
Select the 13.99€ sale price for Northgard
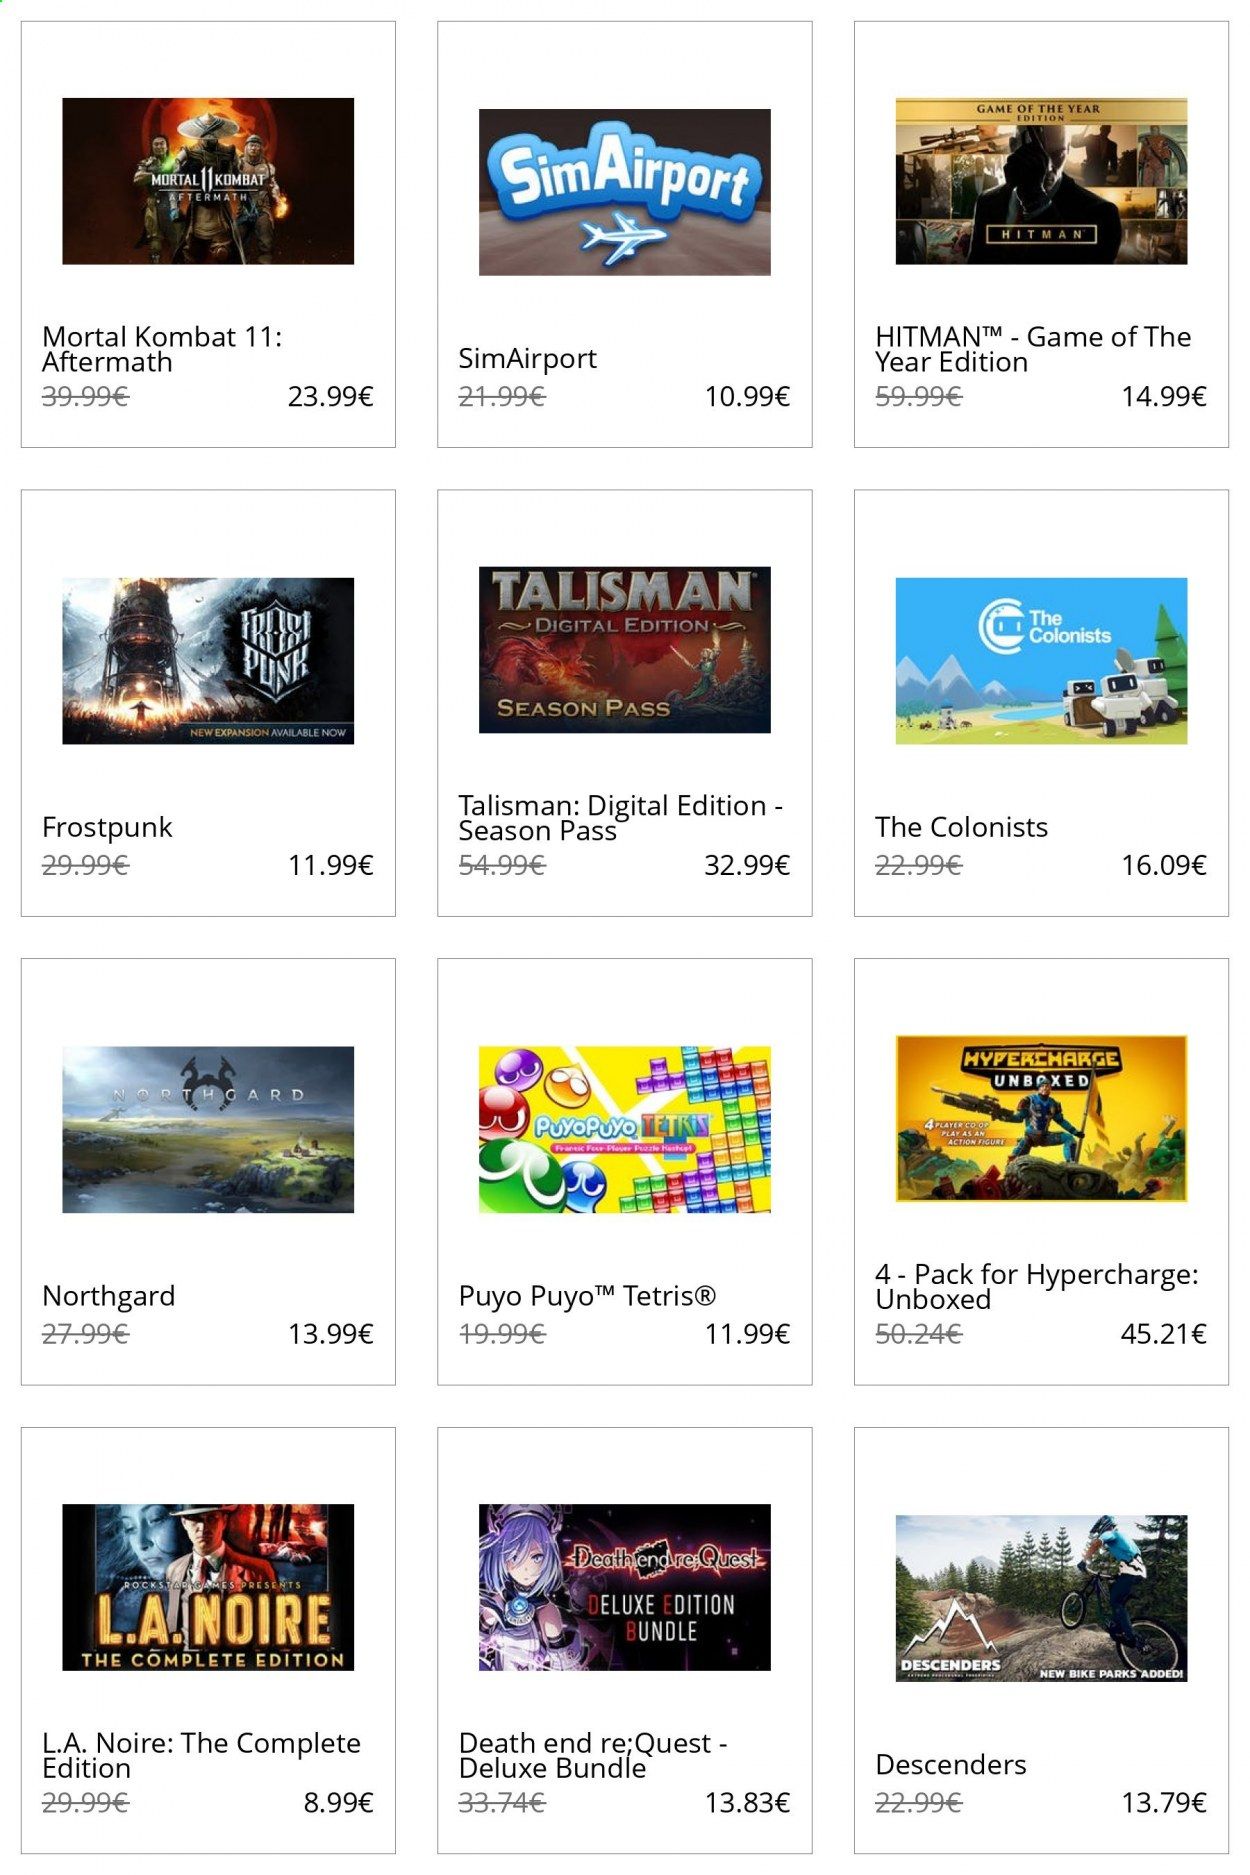[331, 1334]
